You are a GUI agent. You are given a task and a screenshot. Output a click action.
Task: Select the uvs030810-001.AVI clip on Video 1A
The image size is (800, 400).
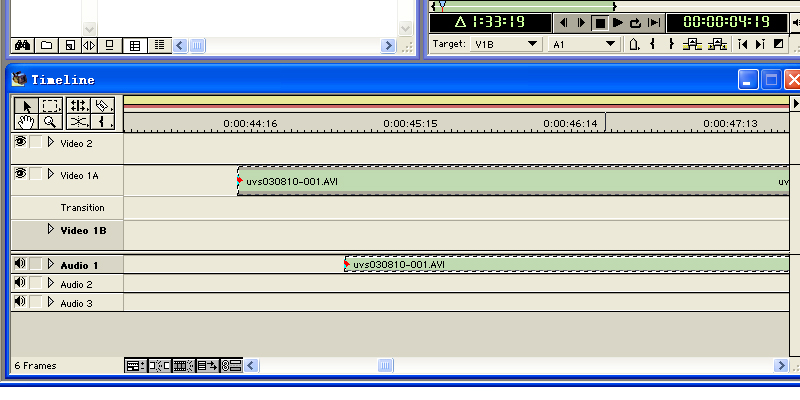coord(513,181)
